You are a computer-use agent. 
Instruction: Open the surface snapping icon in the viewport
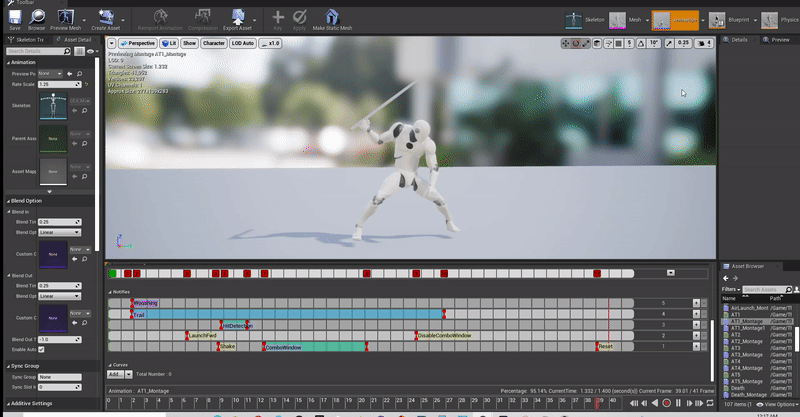pos(608,43)
